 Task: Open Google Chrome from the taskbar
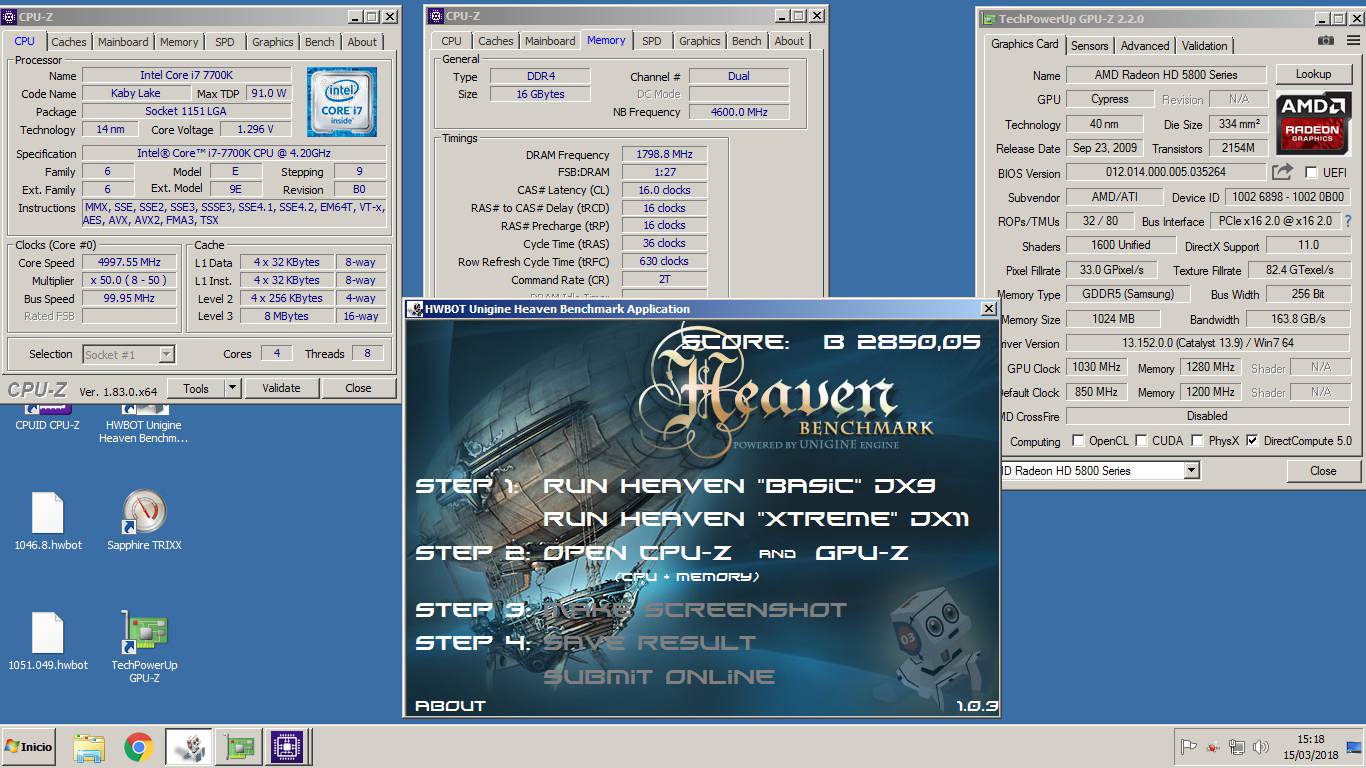(138, 747)
